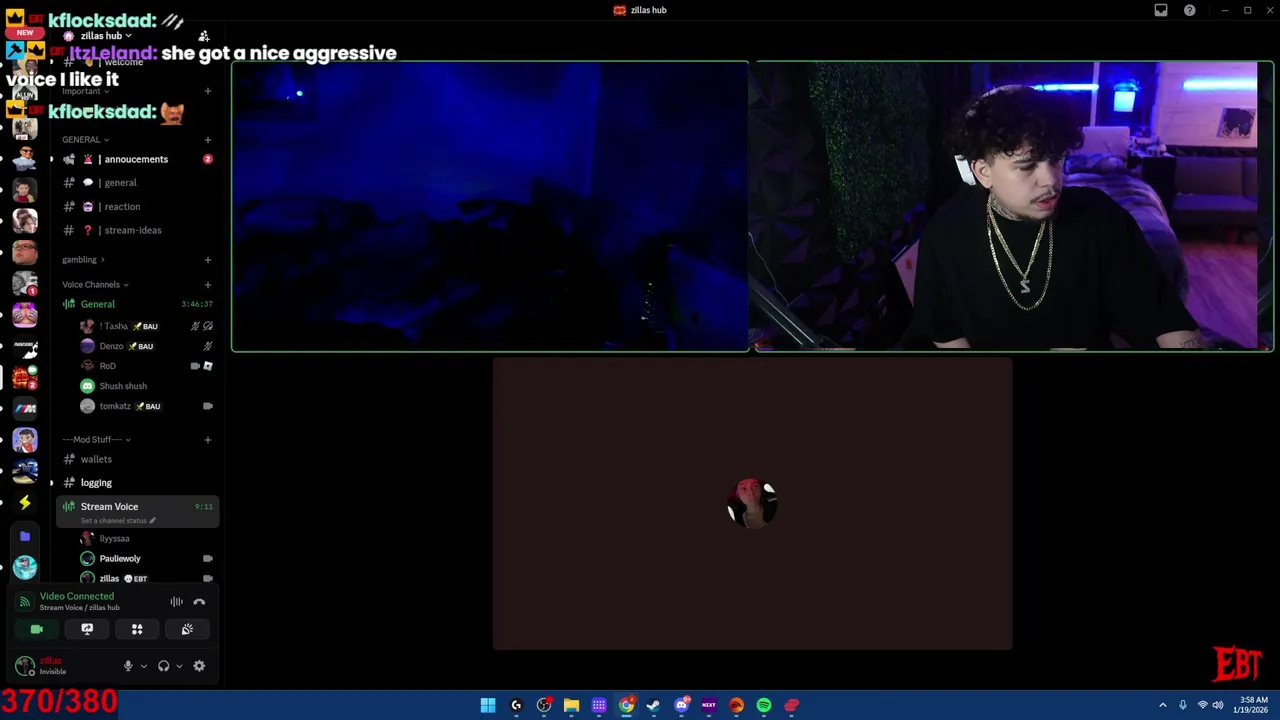Add a channel to Voice Channels category
This screenshot has width=1280, height=720.
click(208, 285)
